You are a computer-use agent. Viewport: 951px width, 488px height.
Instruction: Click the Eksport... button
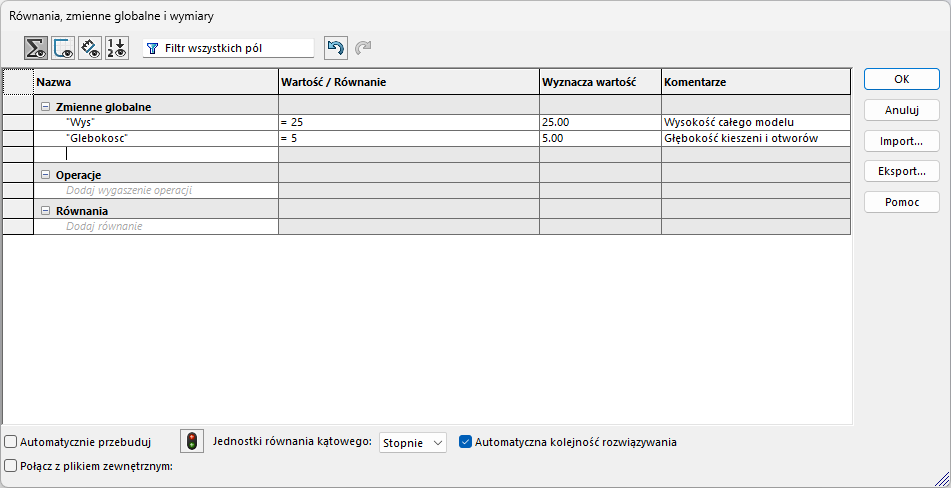pos(901,171)
